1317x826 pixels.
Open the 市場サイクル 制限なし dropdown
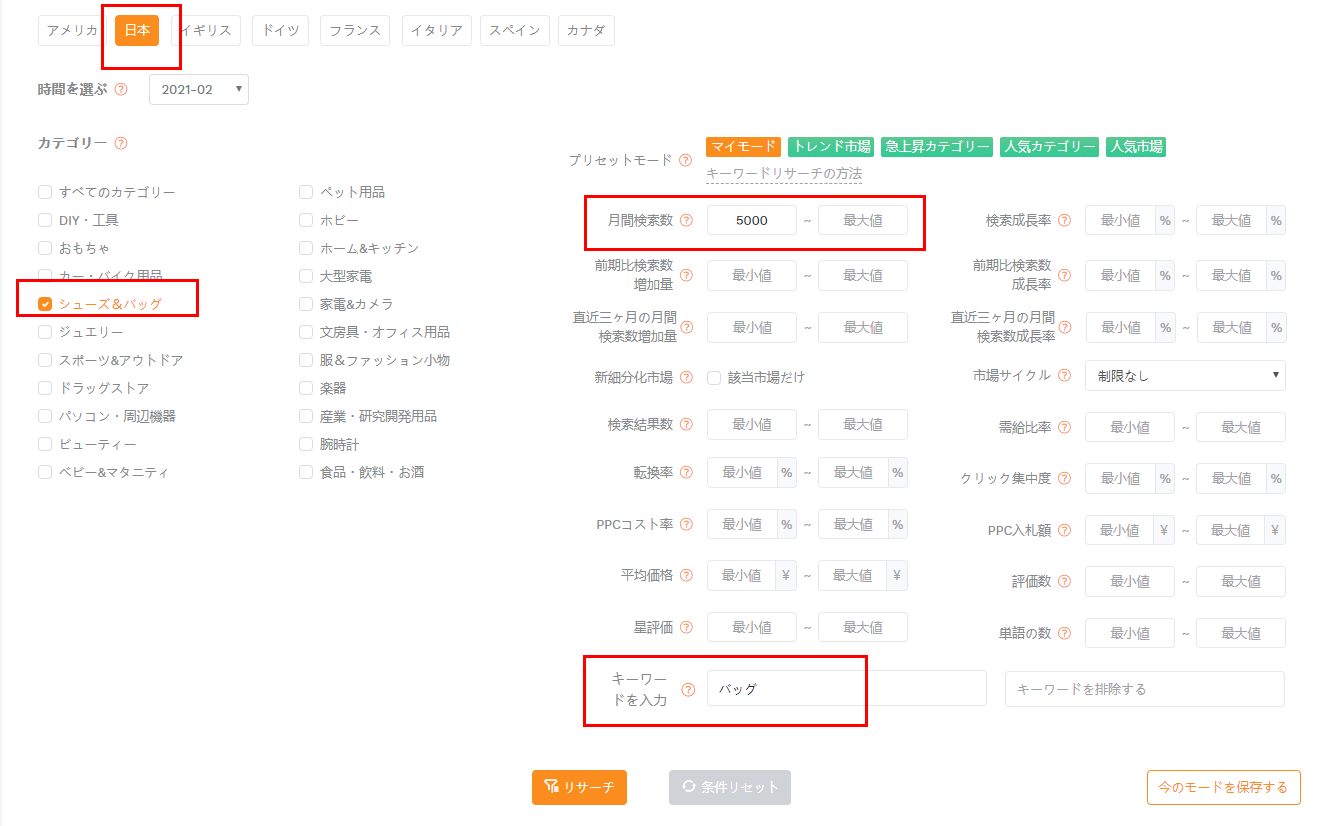(1185, 375)
